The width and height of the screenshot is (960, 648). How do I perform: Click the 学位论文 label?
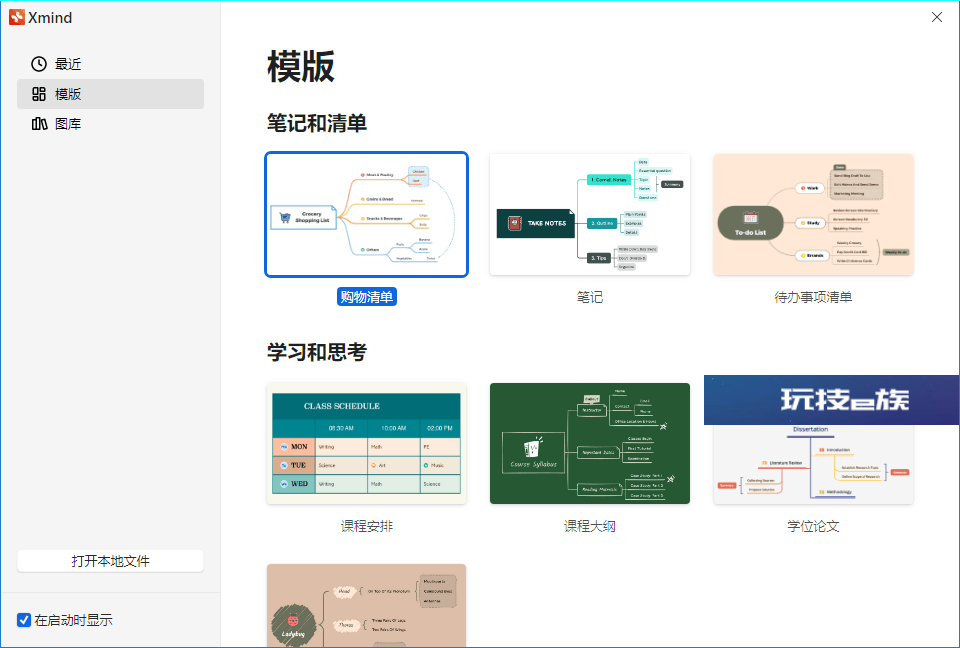click(813, 526)
